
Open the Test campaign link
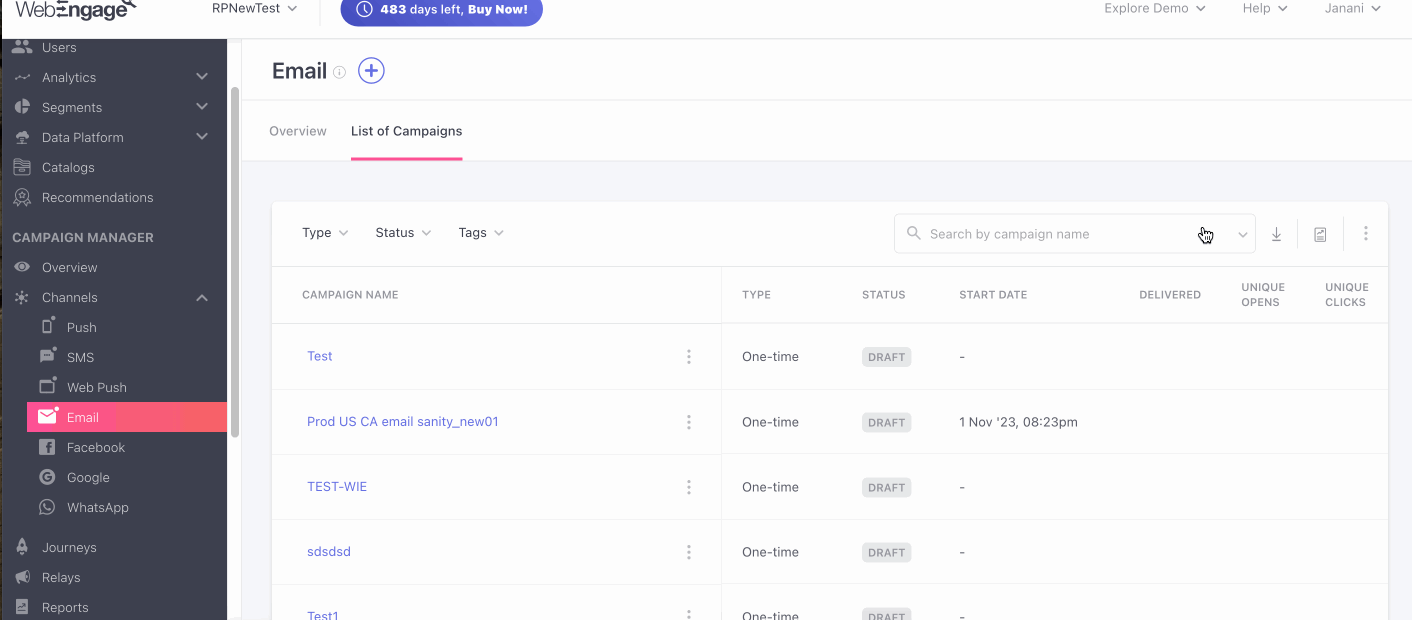click(x=320, y=356)
